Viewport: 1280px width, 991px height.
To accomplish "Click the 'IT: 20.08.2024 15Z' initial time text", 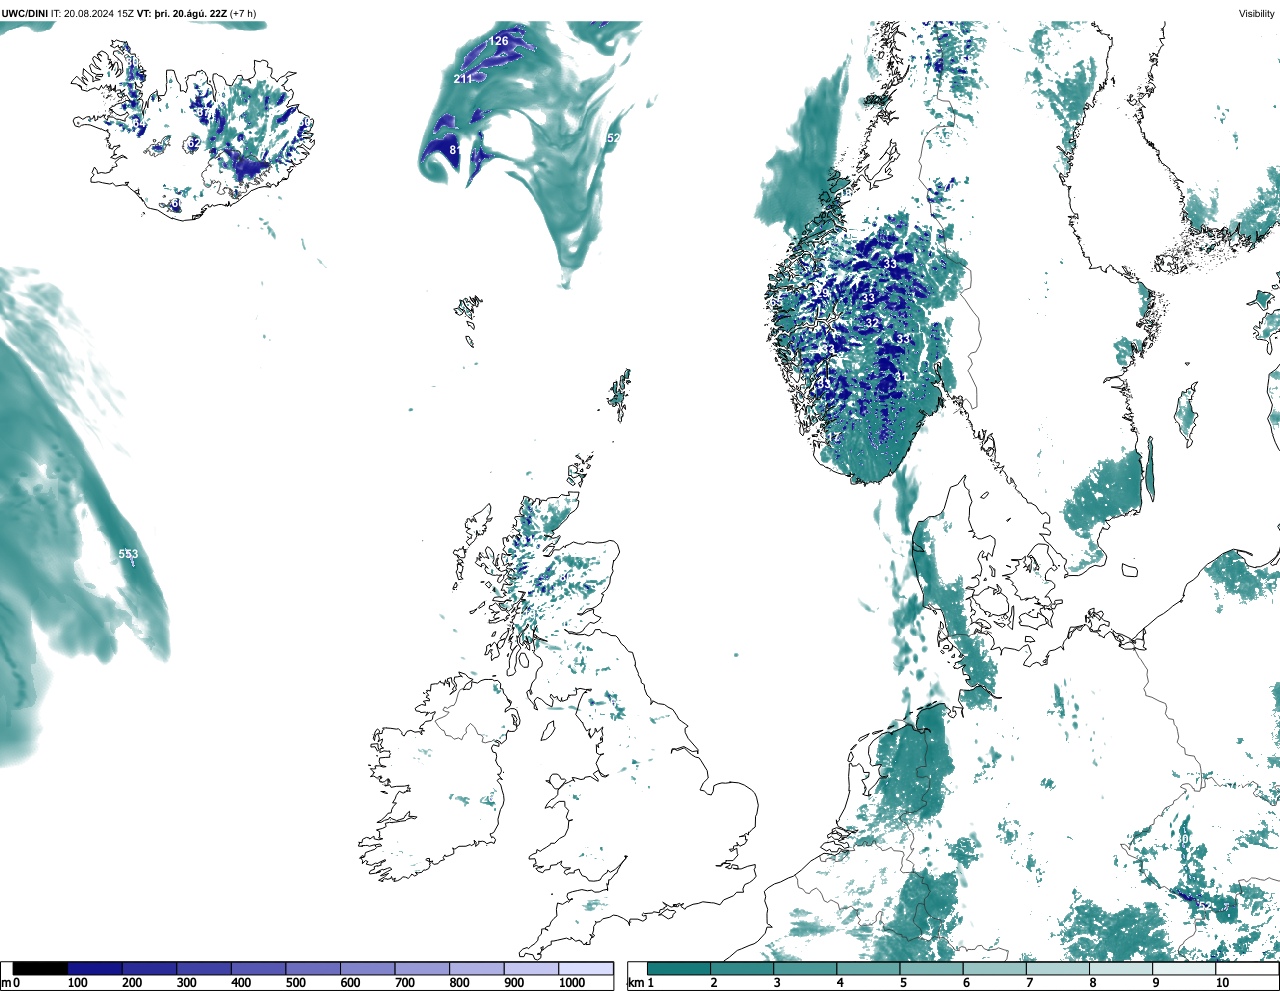I will 93,13.
